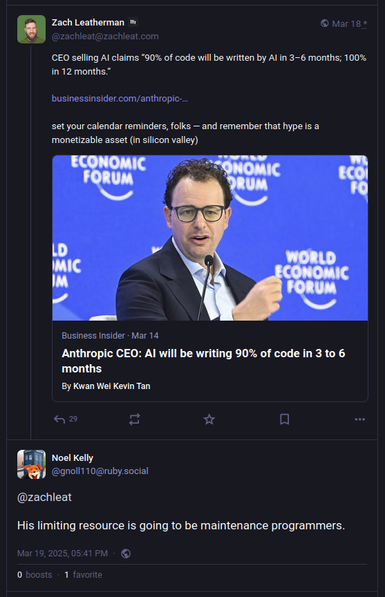
Task: Open the Mar 18 post date link
Action: pyautogui.click(x=346, y=24)
